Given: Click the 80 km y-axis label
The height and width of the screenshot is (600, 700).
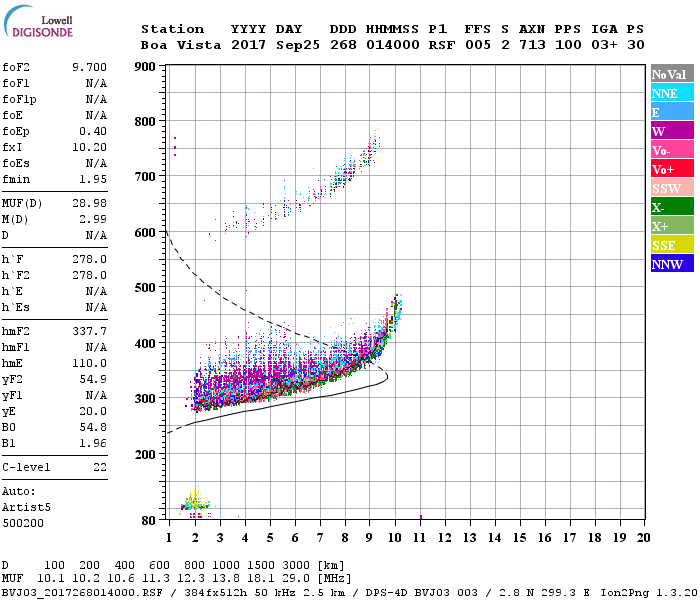Looking at the screenshot, I should click(149, 521).
